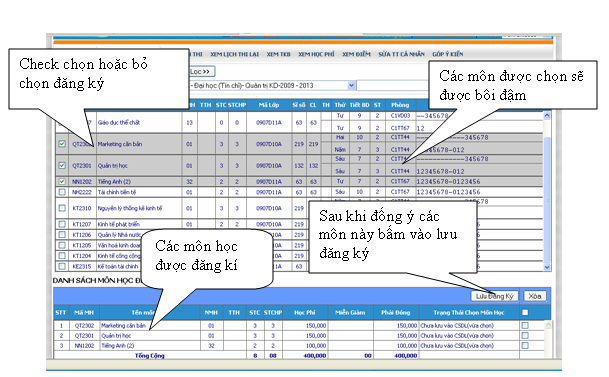Screen dimensions: 609x377
Task: Check the KE2315 Kế toán tài chính checkbox
Action: pos(62,266)
